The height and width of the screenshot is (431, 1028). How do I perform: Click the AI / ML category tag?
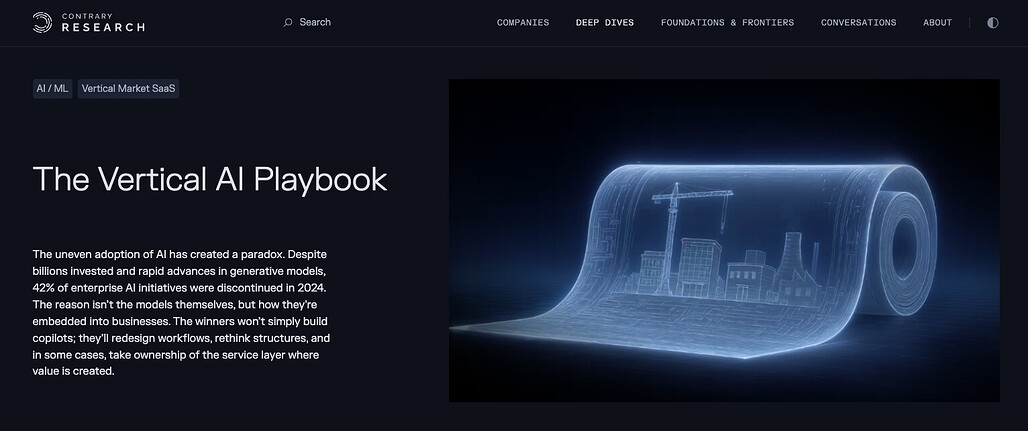pyautogui.click(x=52, y=88)
